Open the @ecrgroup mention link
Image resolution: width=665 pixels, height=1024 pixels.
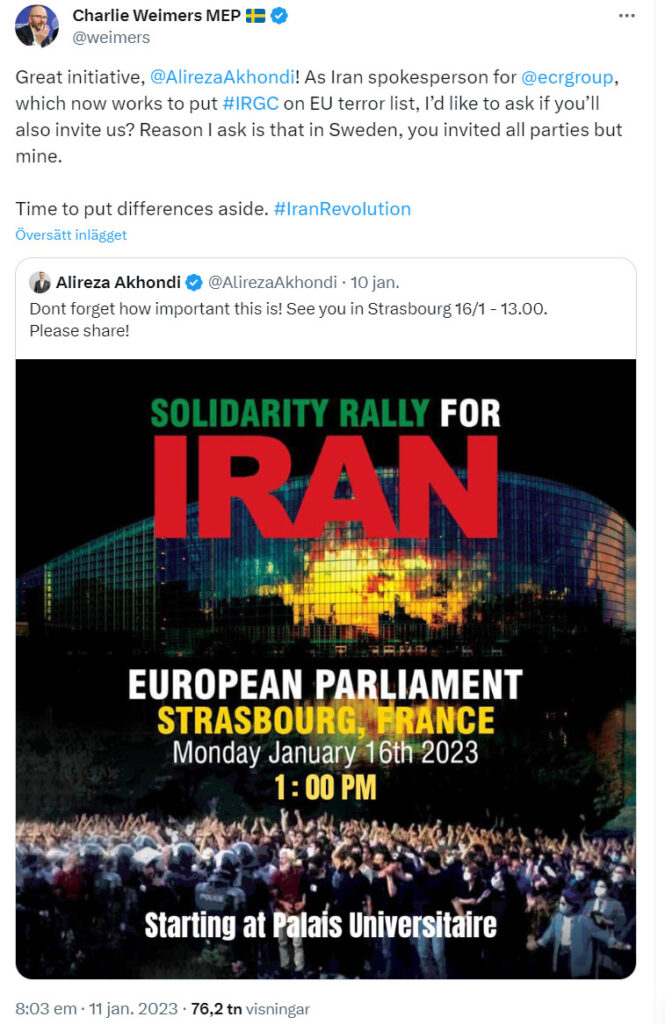click(x=567, y=77)
